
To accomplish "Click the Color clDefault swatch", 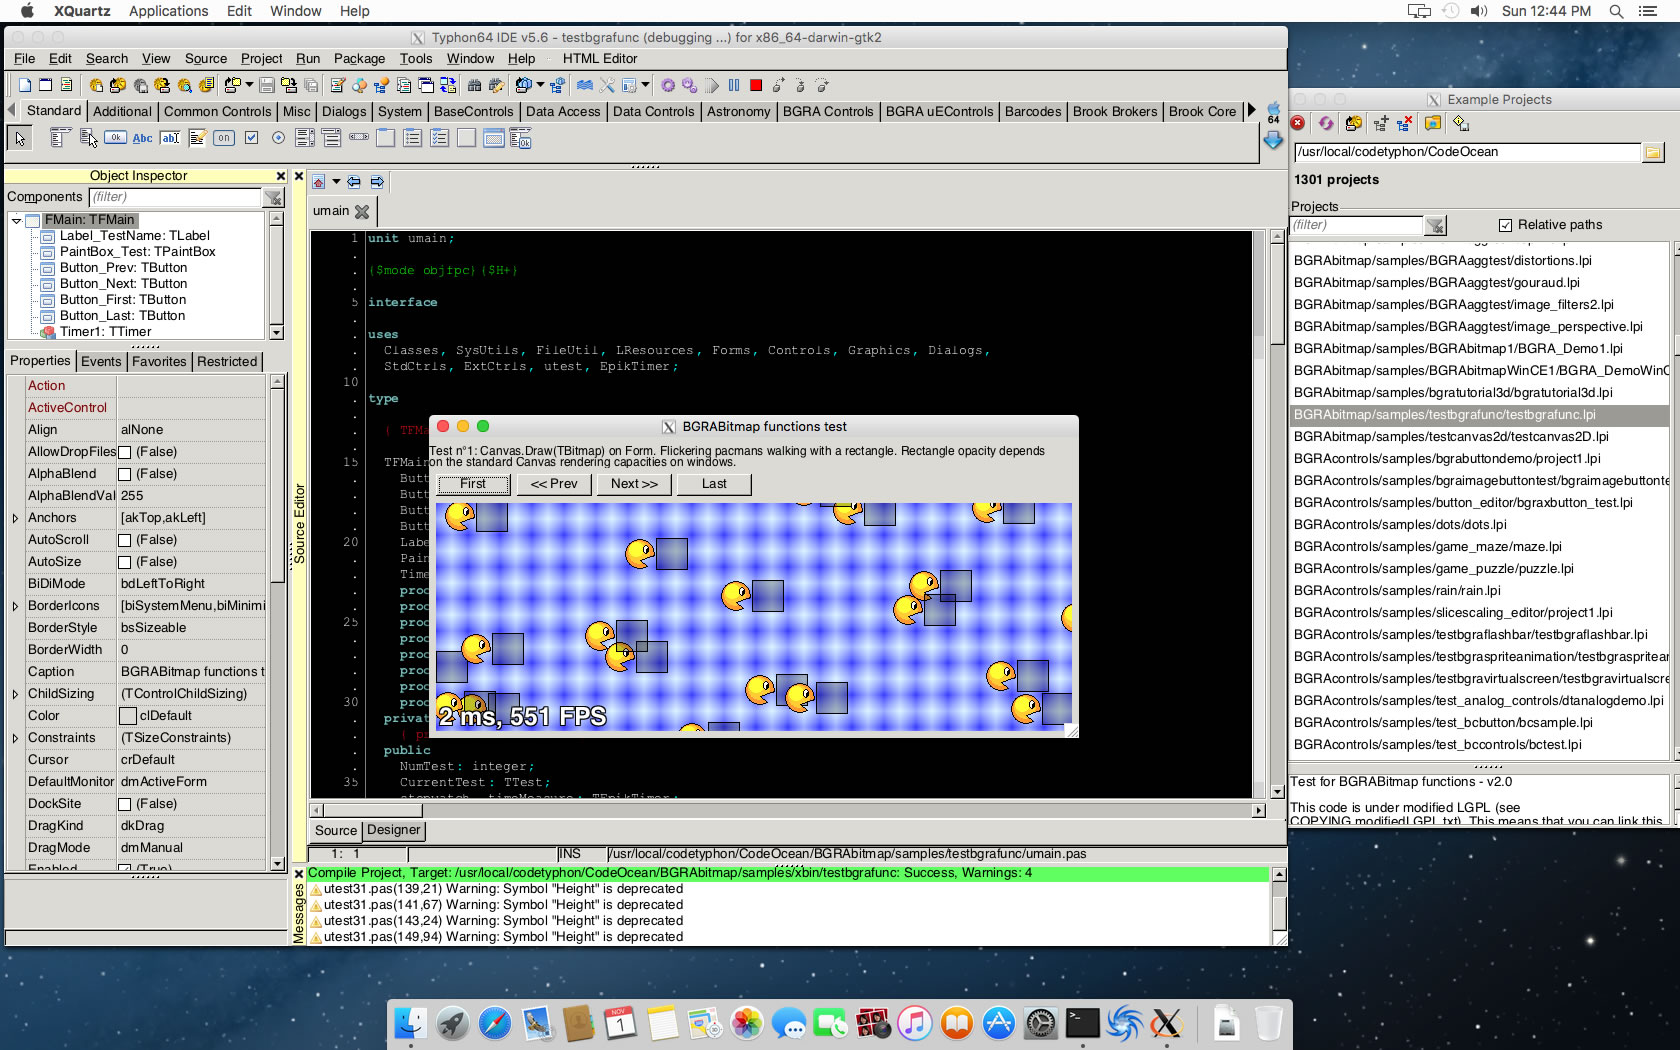I will click(128, 716).
